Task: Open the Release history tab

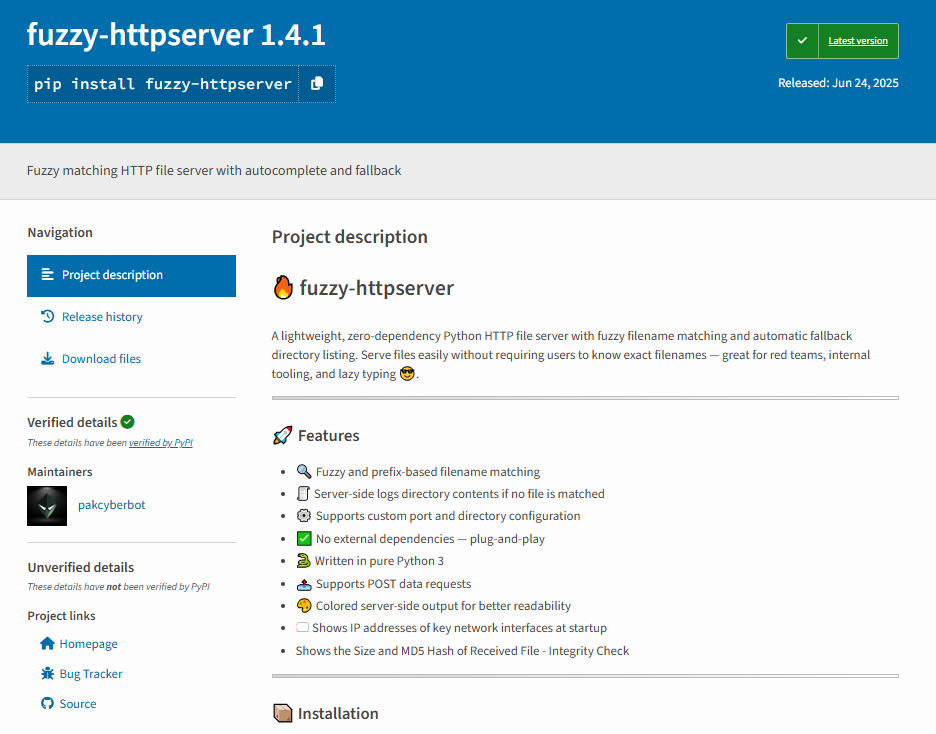Action: click(131, 317)
